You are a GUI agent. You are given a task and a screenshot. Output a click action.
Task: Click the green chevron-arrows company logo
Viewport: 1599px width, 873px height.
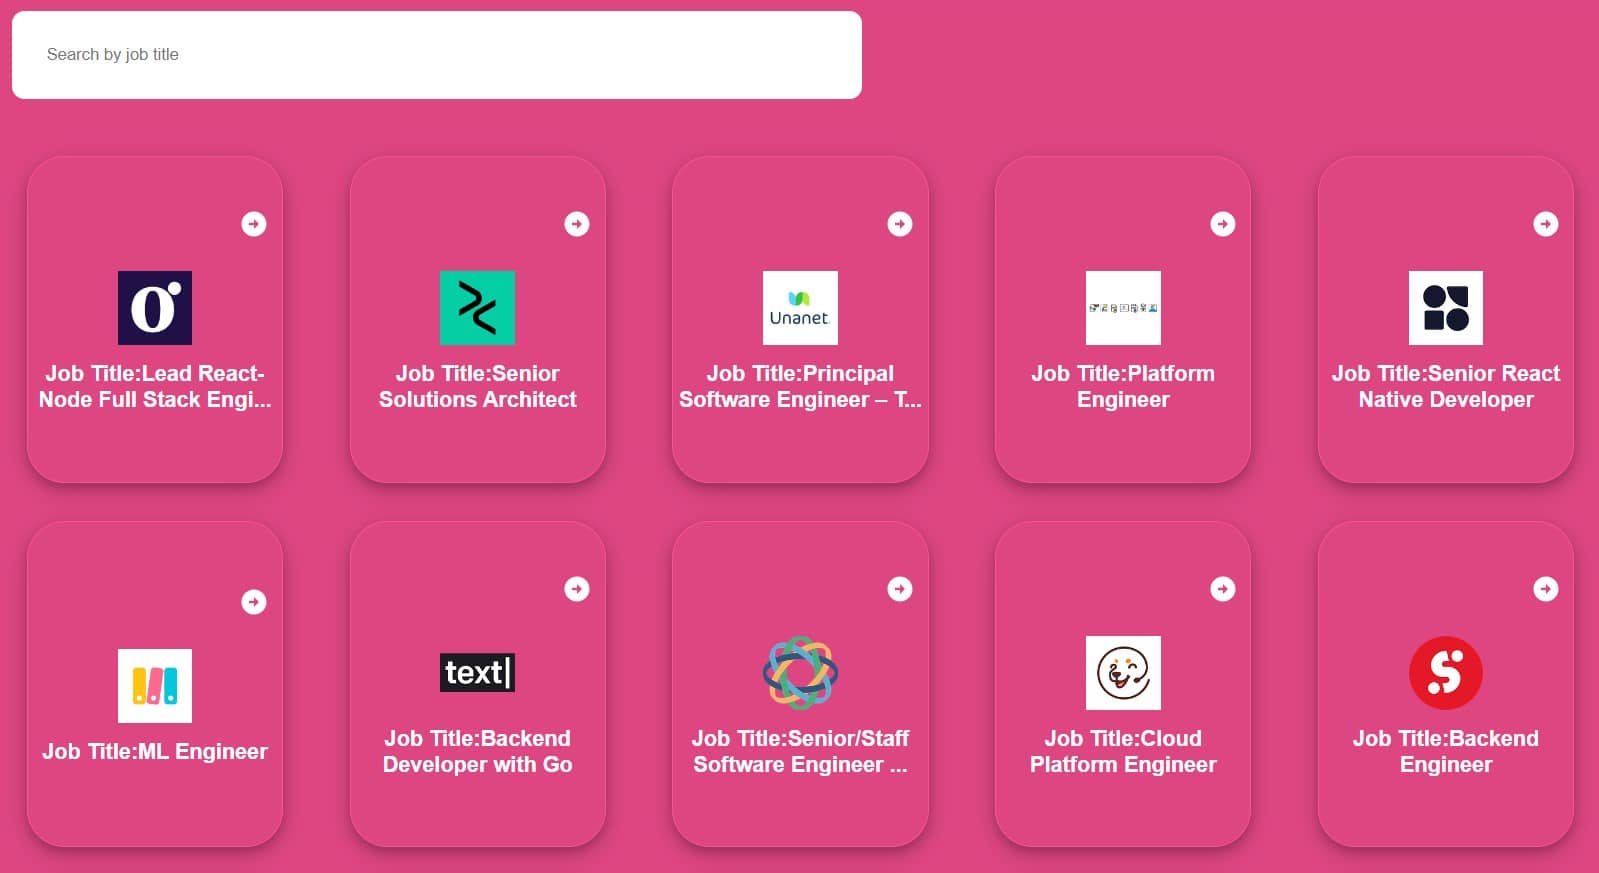click(478, 308)
